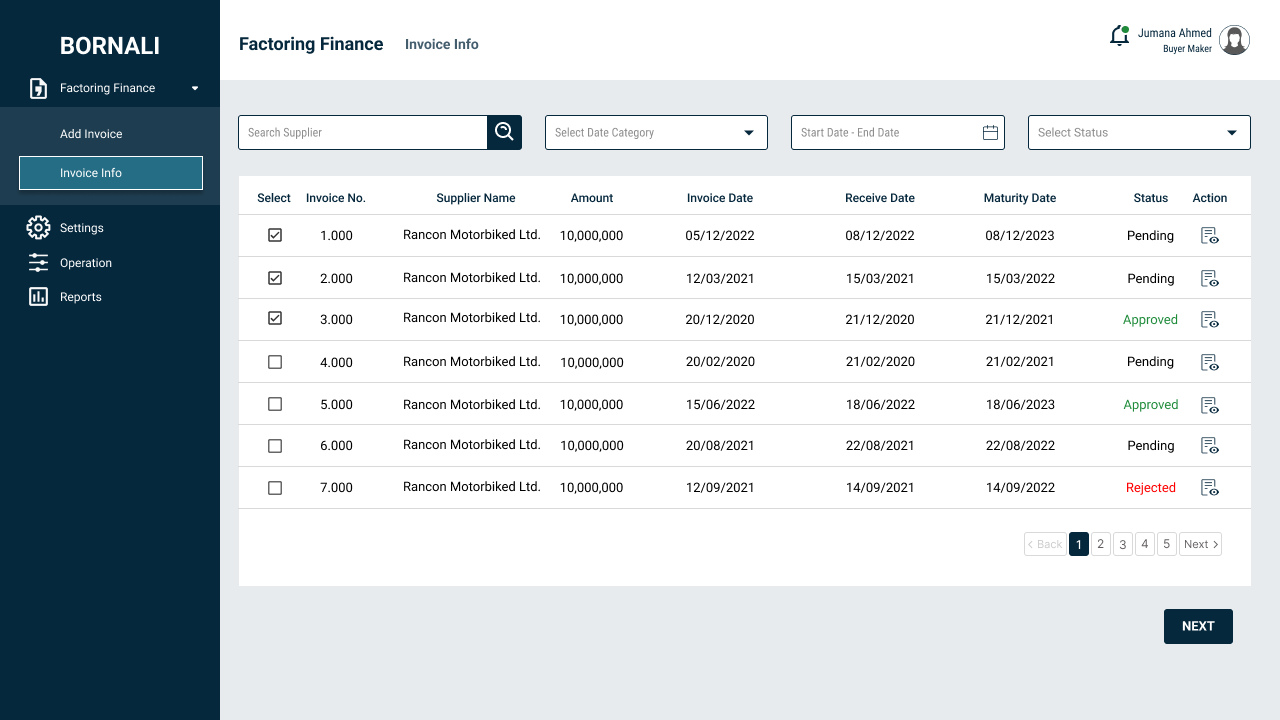Click the Receive Date column header
This screenshot has width=1280, height=720.
coord(880,198)
